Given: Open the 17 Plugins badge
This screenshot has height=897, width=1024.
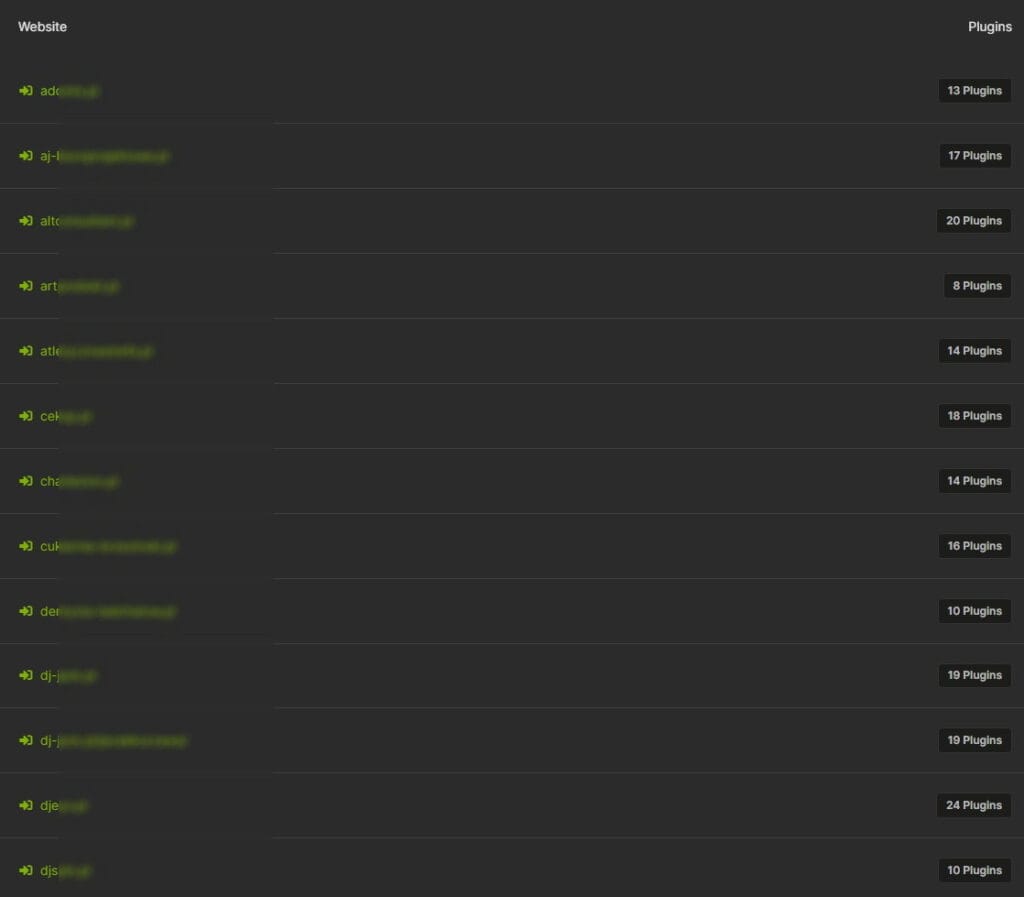Looking at the screenshot, I should pos(975,156).
